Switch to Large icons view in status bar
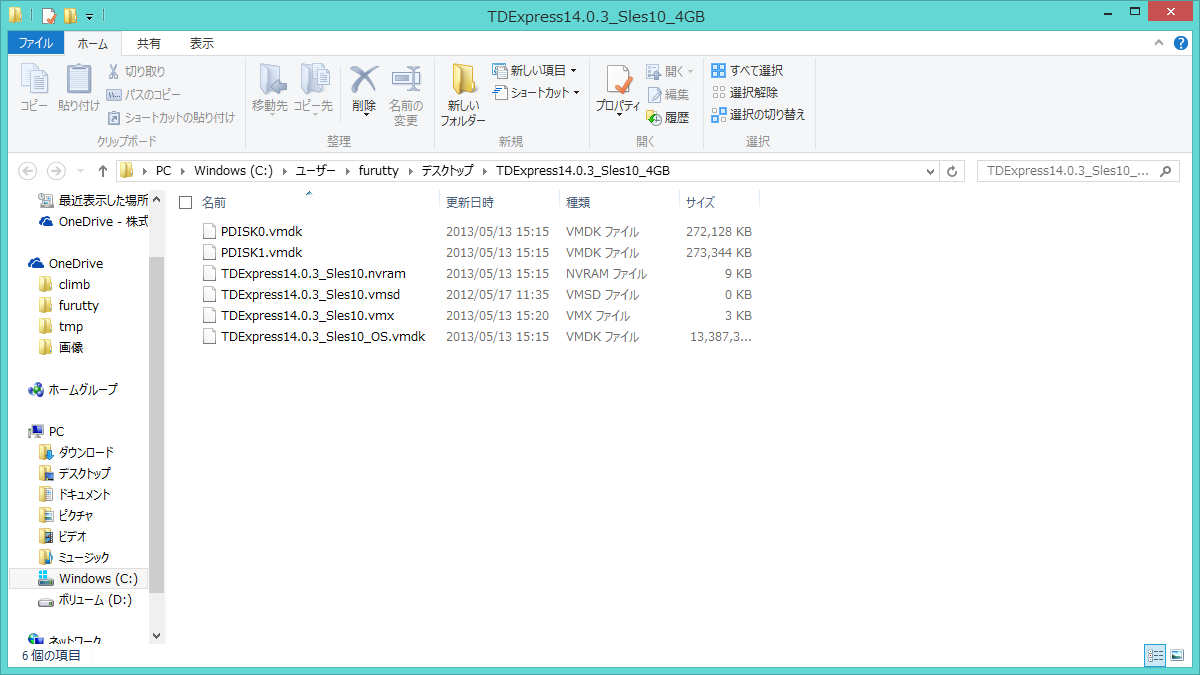 1176,655
